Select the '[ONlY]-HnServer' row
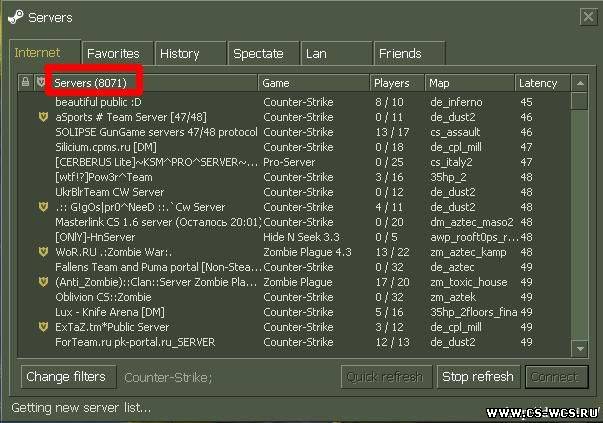Image resolution: width=603 pixels, height=423 pixels. pyautogui.click(x=294, y=237)
